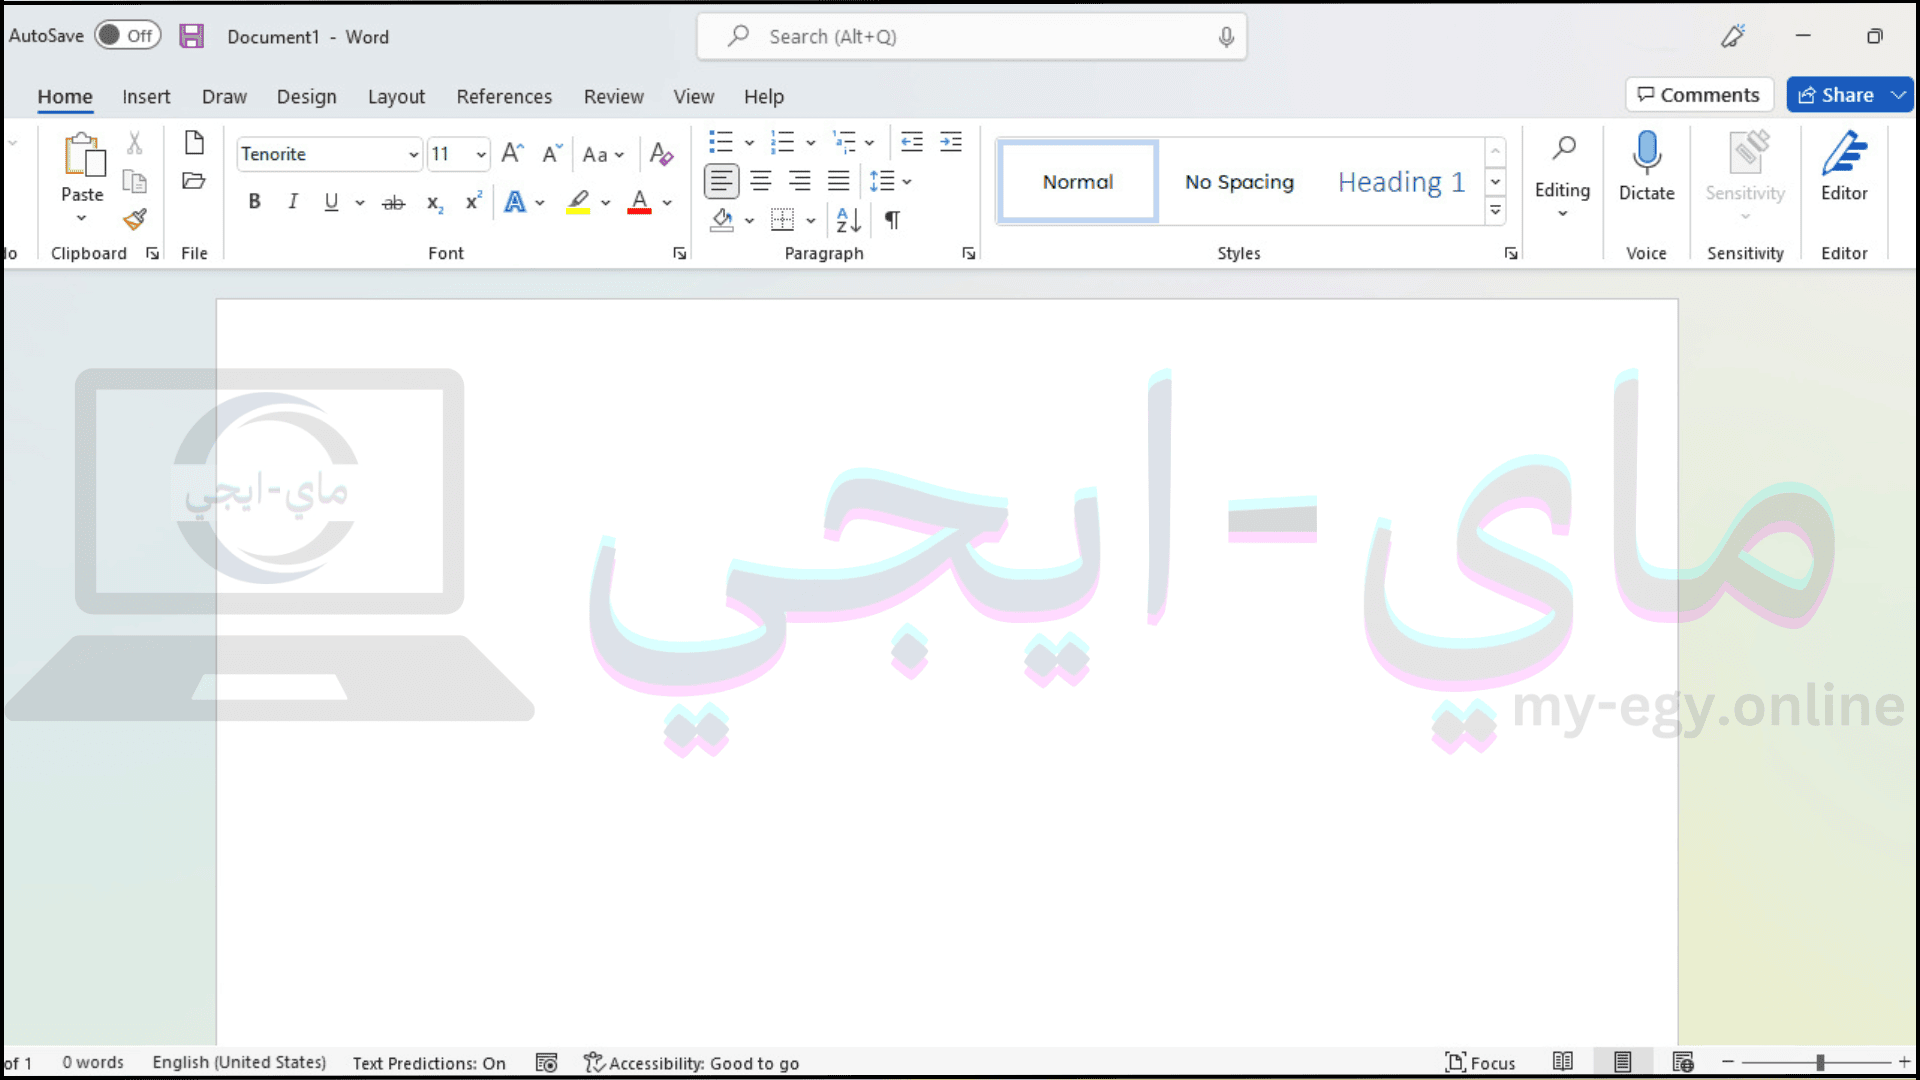1920x1080 pixels.
Task: Open the font name combo box
Action: tap(330, 154)
